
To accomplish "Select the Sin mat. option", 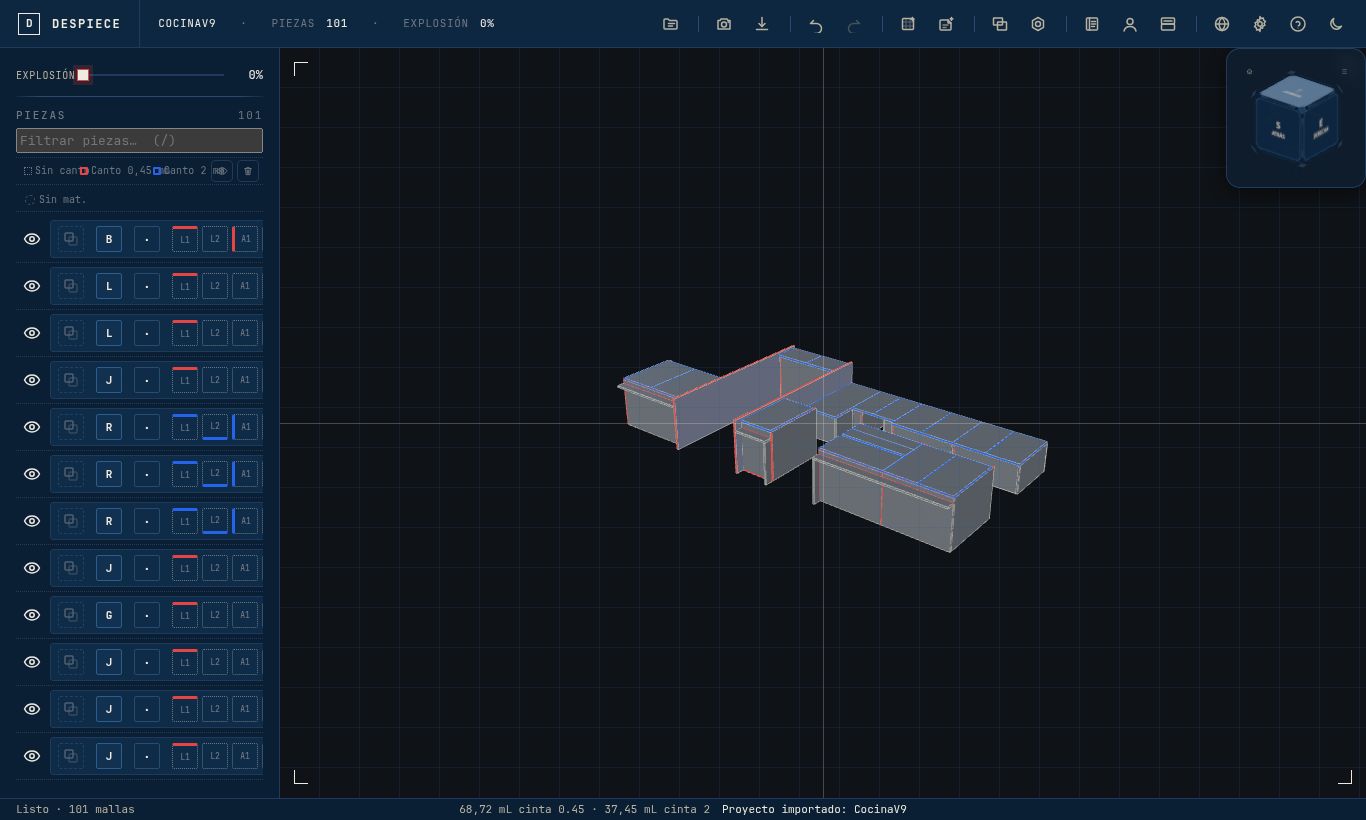I will click(x=56, y=200).
